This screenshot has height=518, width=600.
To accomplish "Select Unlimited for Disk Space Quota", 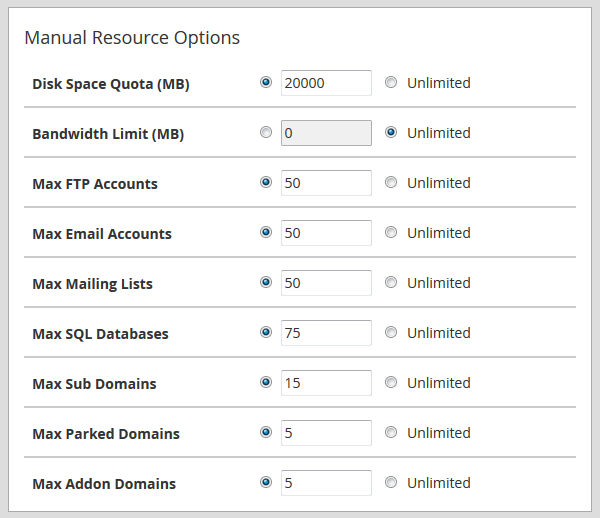I will (391, 83).
